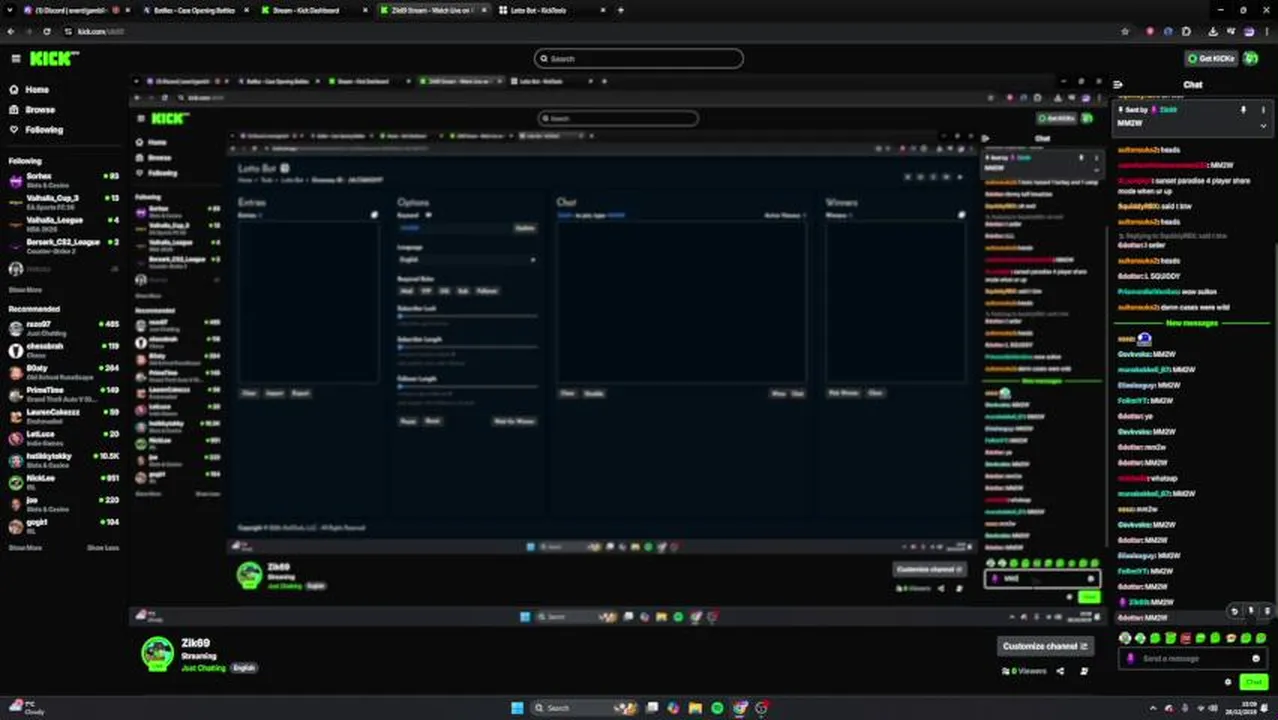
Task: Open the profile avatar menu
Action: pyautogui.click(x=1250, y=59)
